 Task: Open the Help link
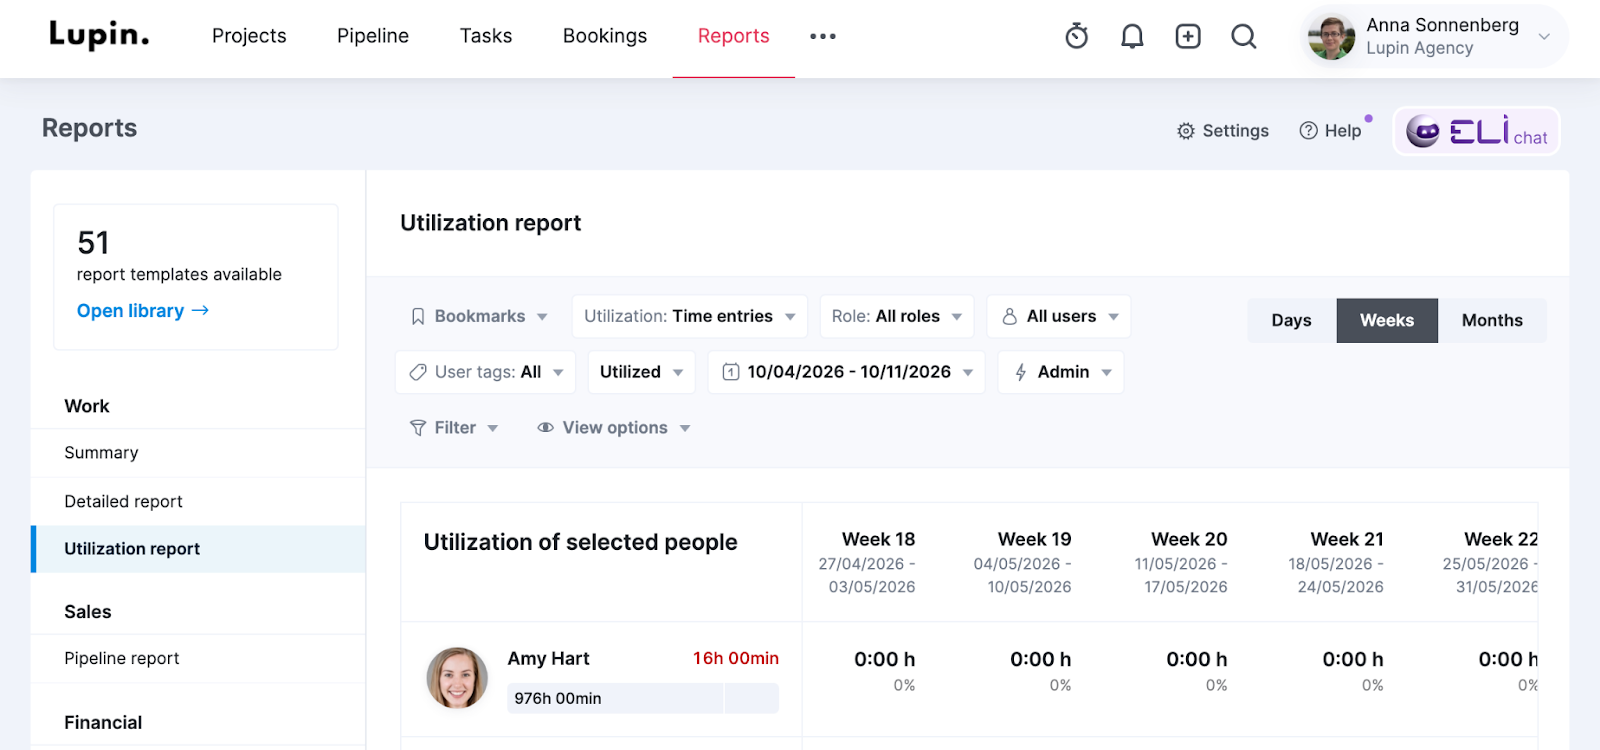(1330, 131)
